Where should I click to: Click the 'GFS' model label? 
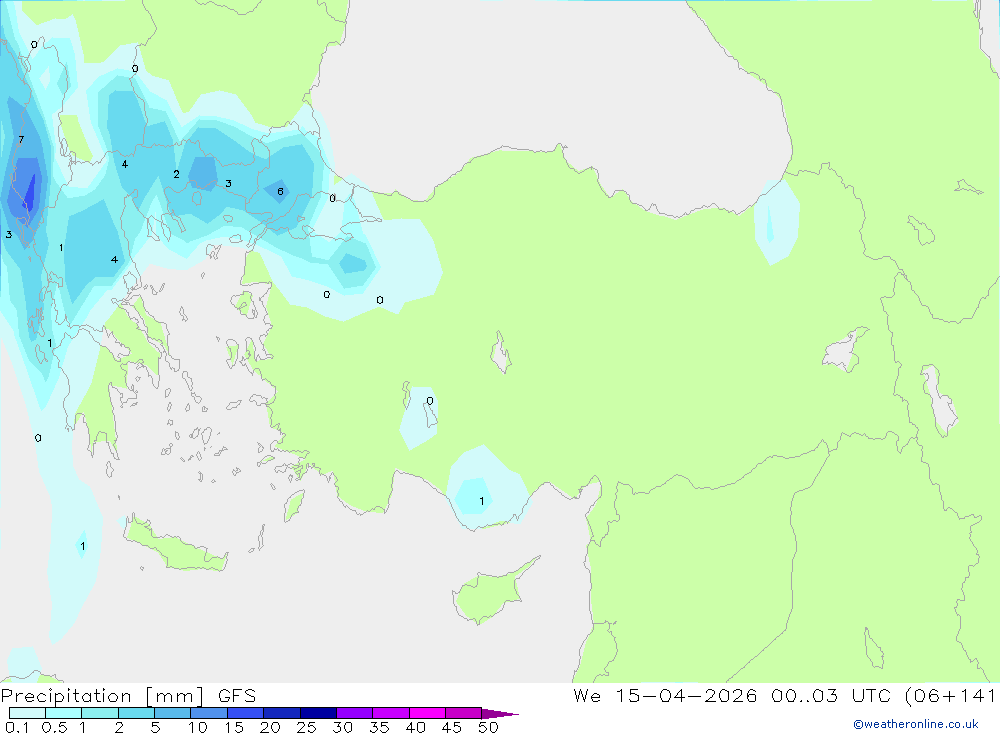[237, 696]
